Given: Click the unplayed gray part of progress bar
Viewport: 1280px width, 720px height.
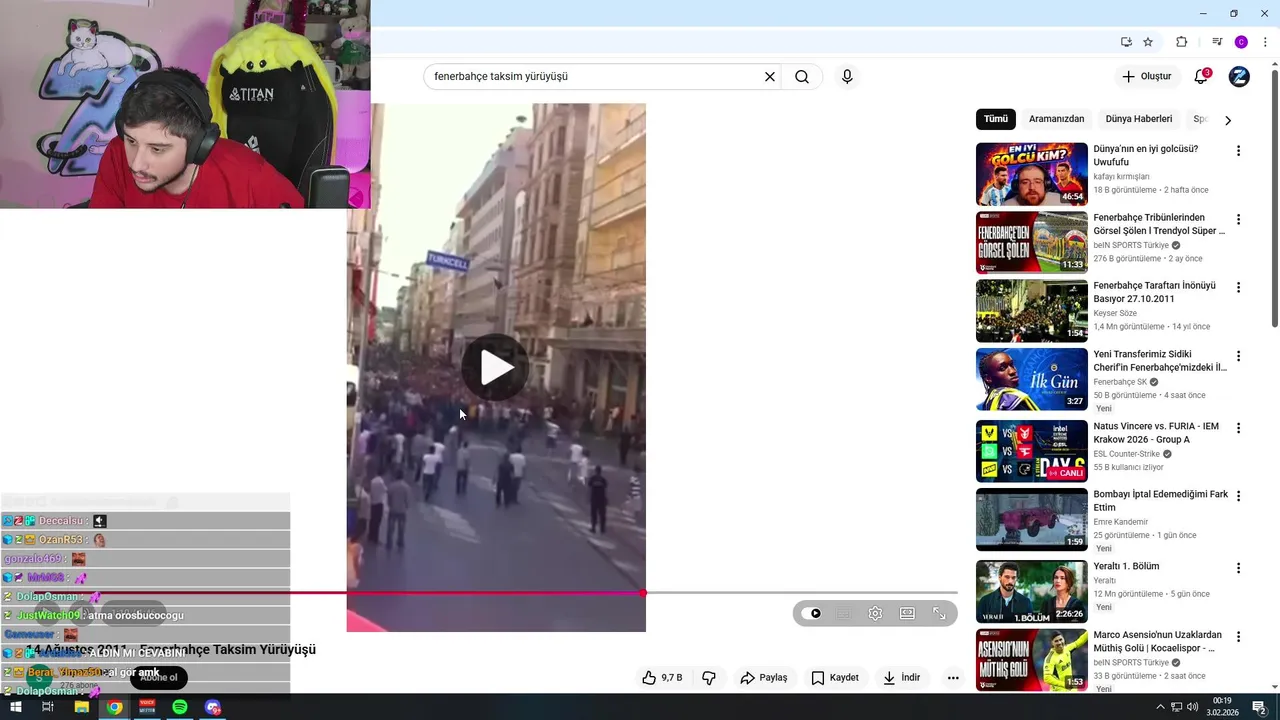Looking at the screenshot, I should (x=802, y=593).
